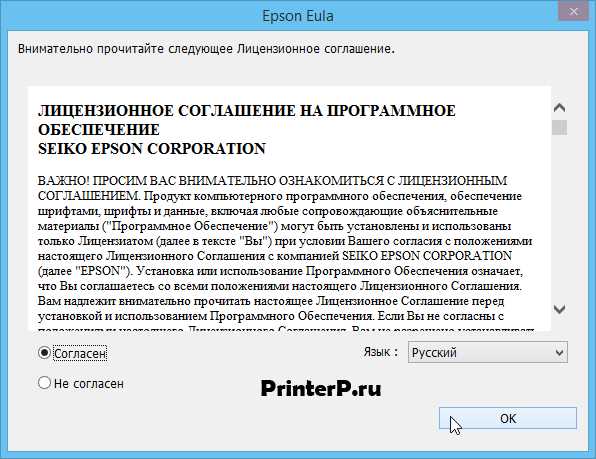Confirm with the OK button

coord(508,419)
